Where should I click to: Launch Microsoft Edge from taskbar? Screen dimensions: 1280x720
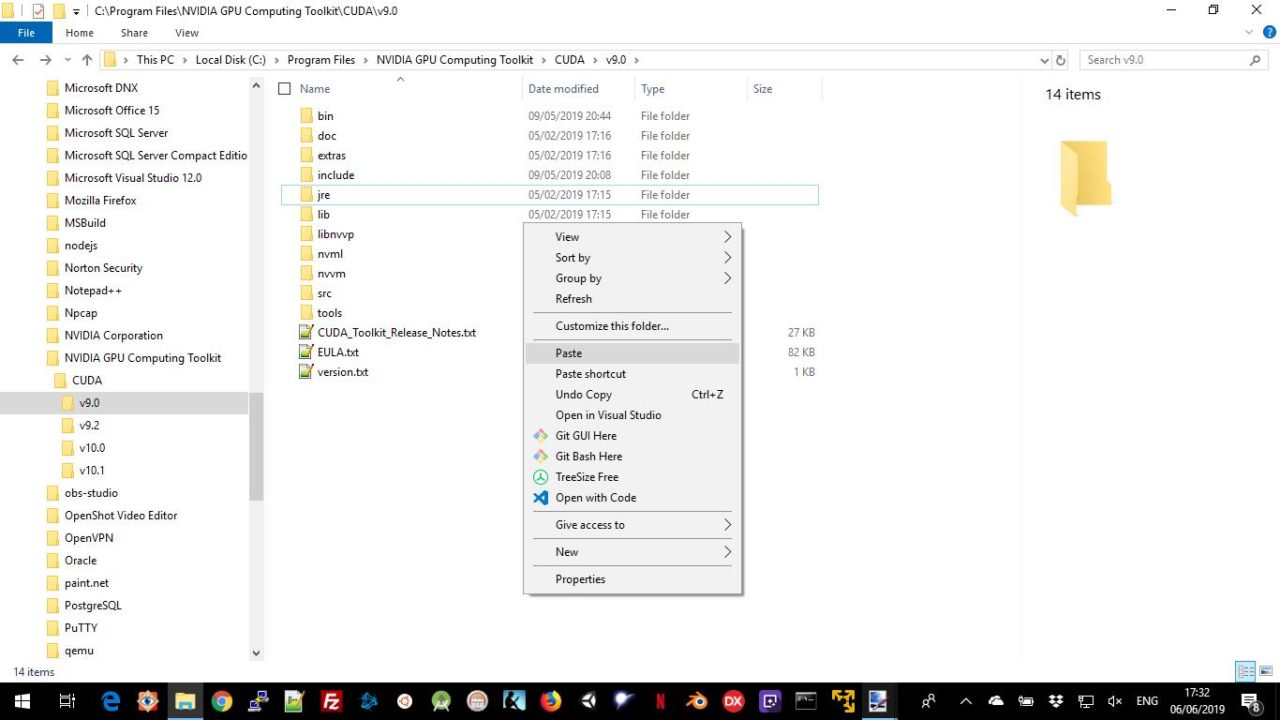(110, 702)
